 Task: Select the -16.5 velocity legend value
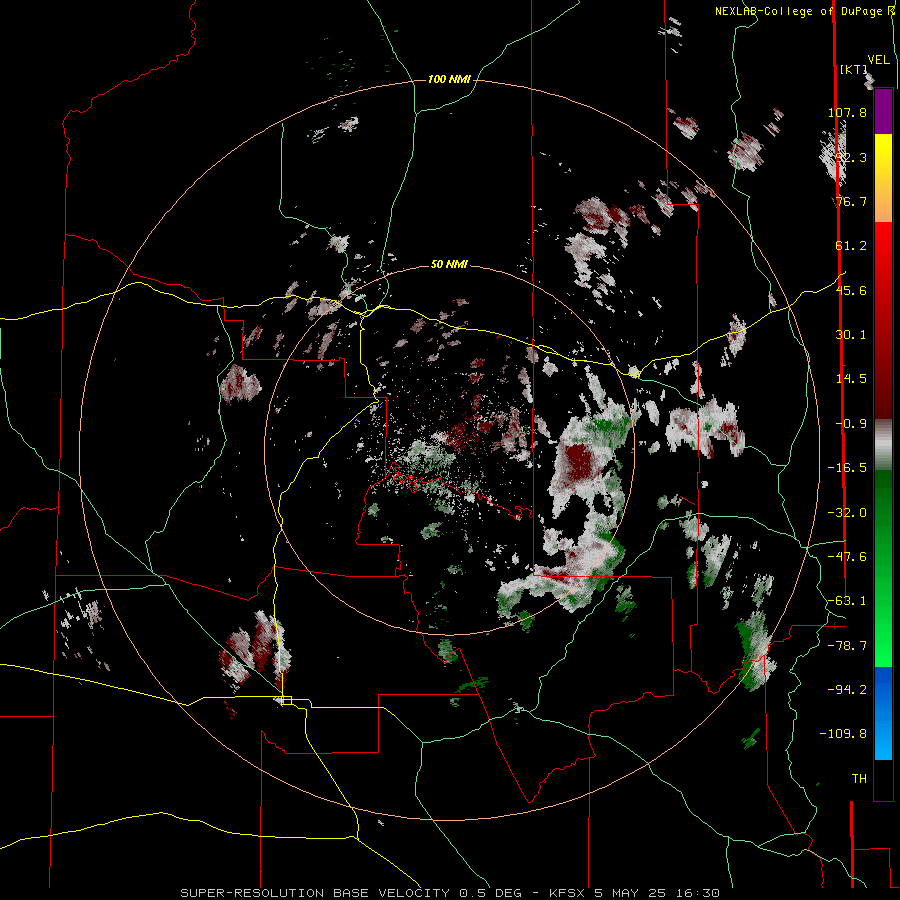click(847, 468)
